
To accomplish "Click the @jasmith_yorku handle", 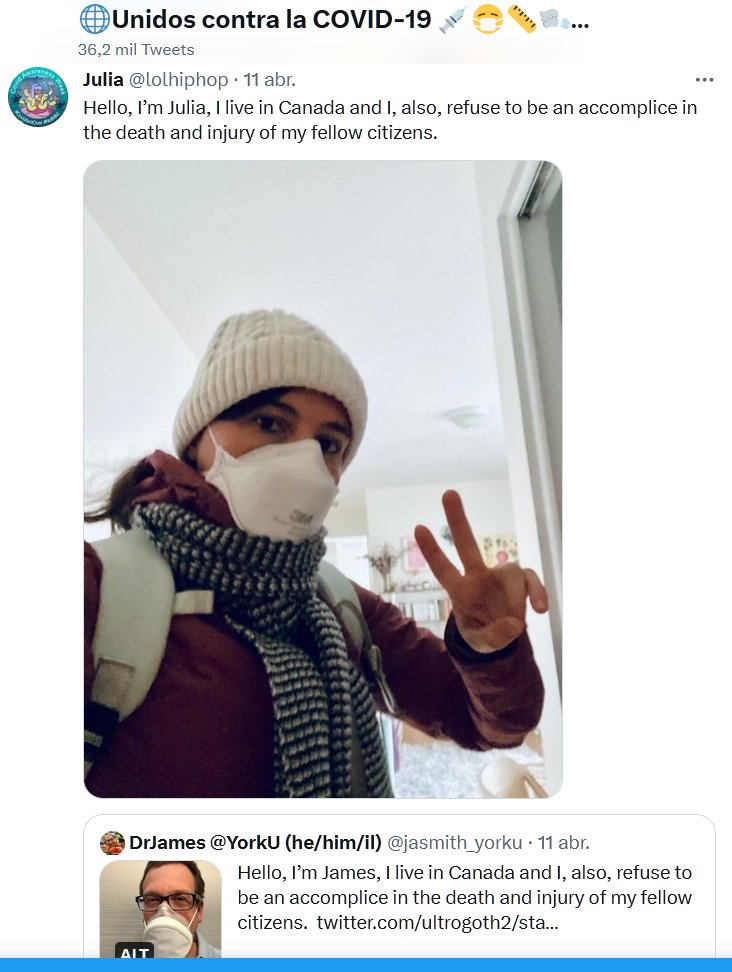I will tap(455, 842).
